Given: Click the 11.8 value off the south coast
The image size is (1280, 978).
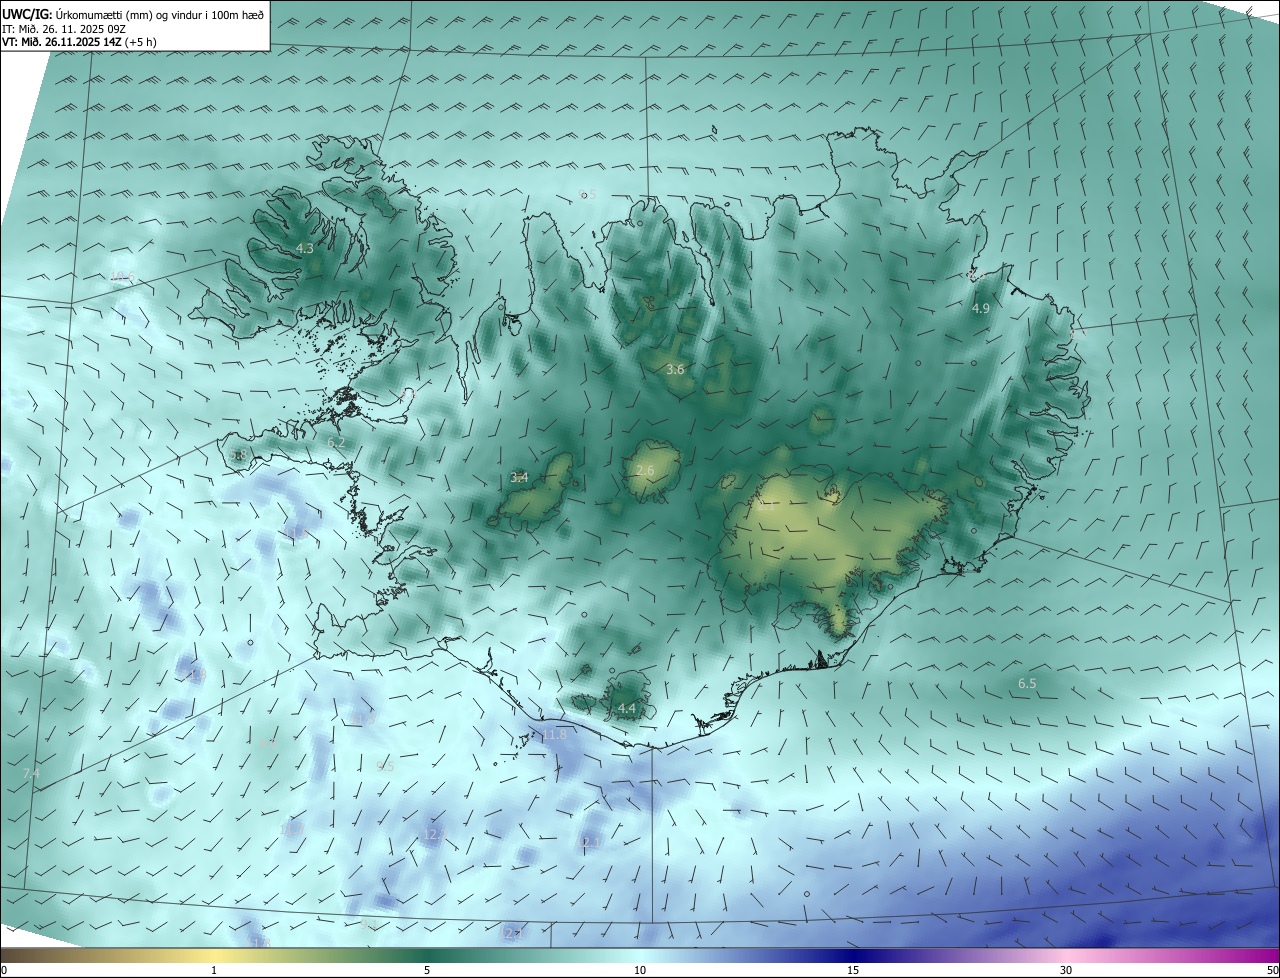Looking at the screenshot, I should pos(553,734).
